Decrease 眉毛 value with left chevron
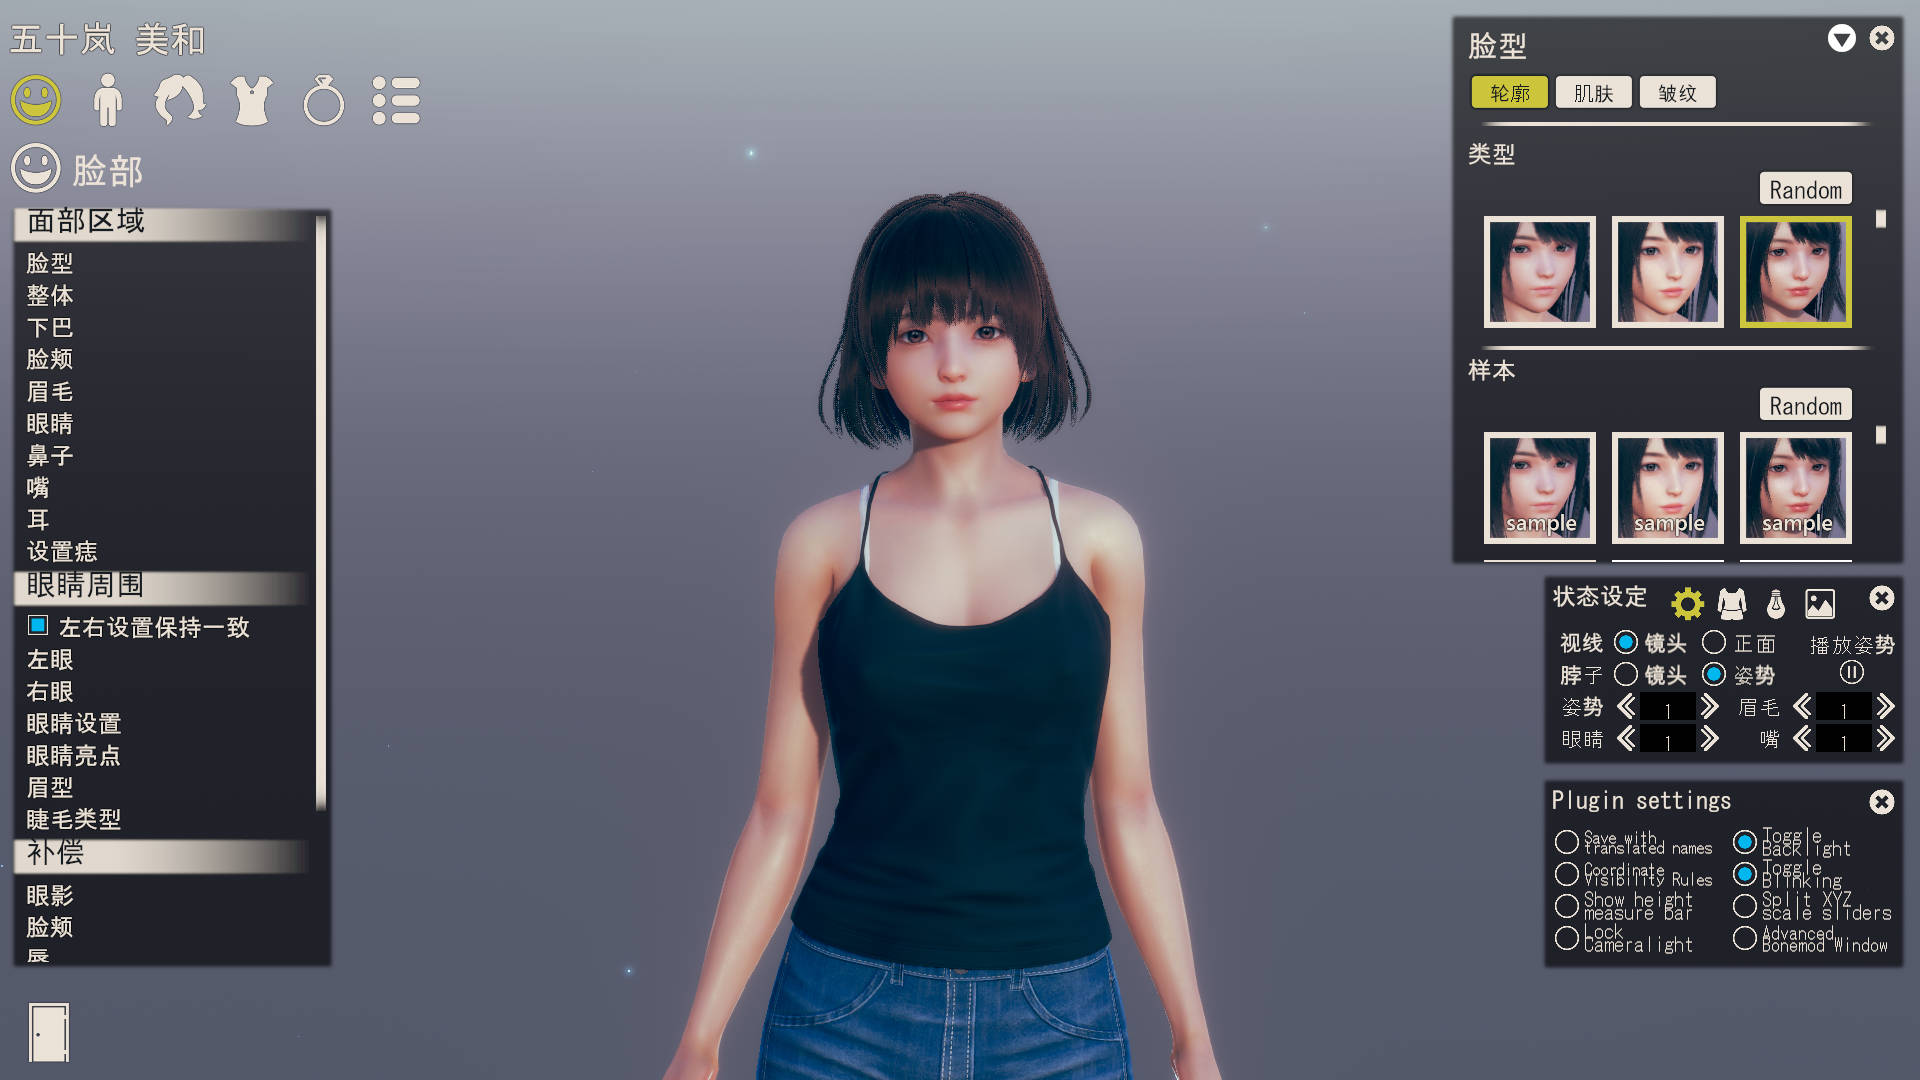The width and height of the screenshot is (1920, 1080). pos(1802,707)
